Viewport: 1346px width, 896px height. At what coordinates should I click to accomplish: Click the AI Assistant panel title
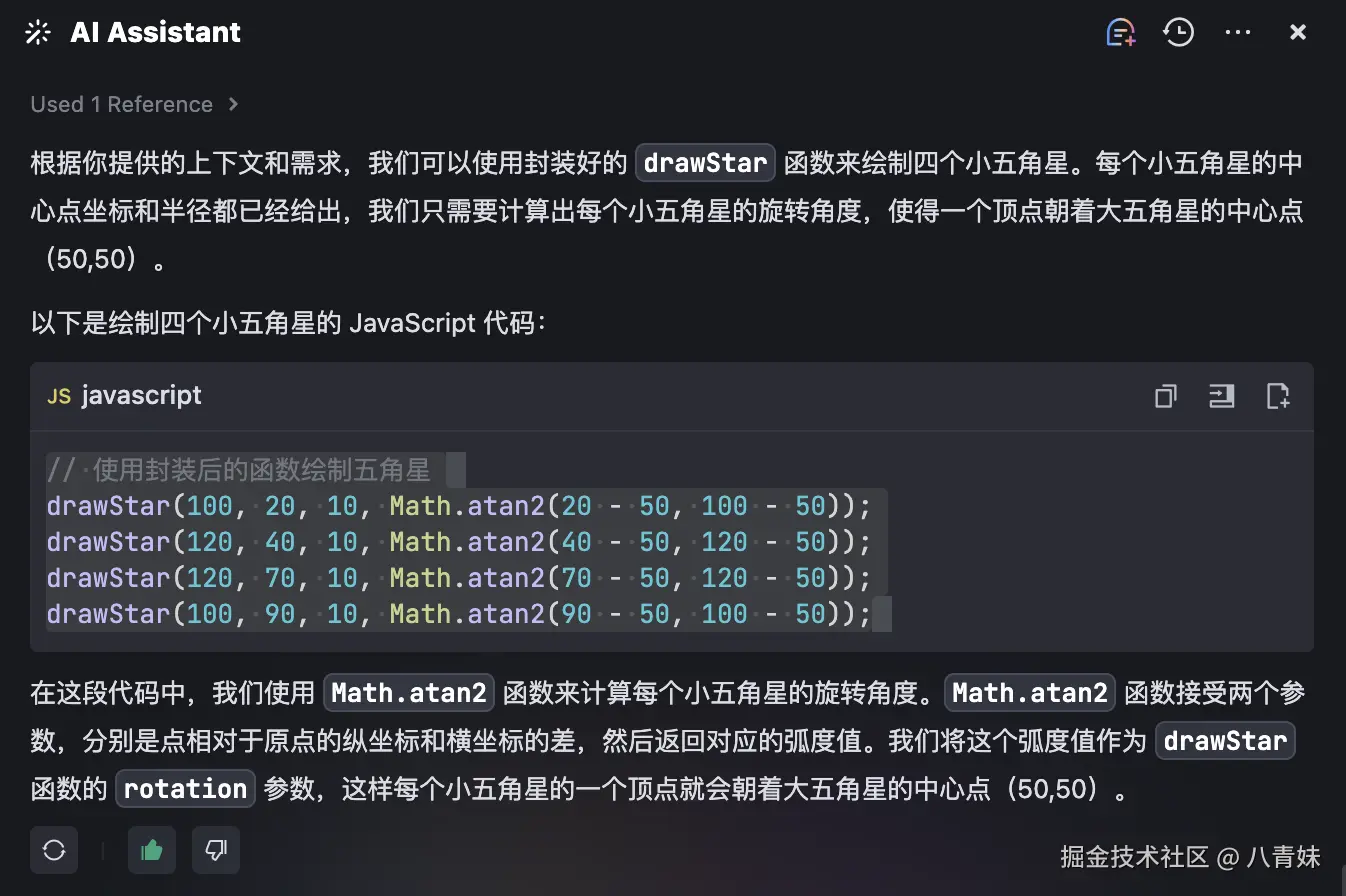click(x=155, y=33)
